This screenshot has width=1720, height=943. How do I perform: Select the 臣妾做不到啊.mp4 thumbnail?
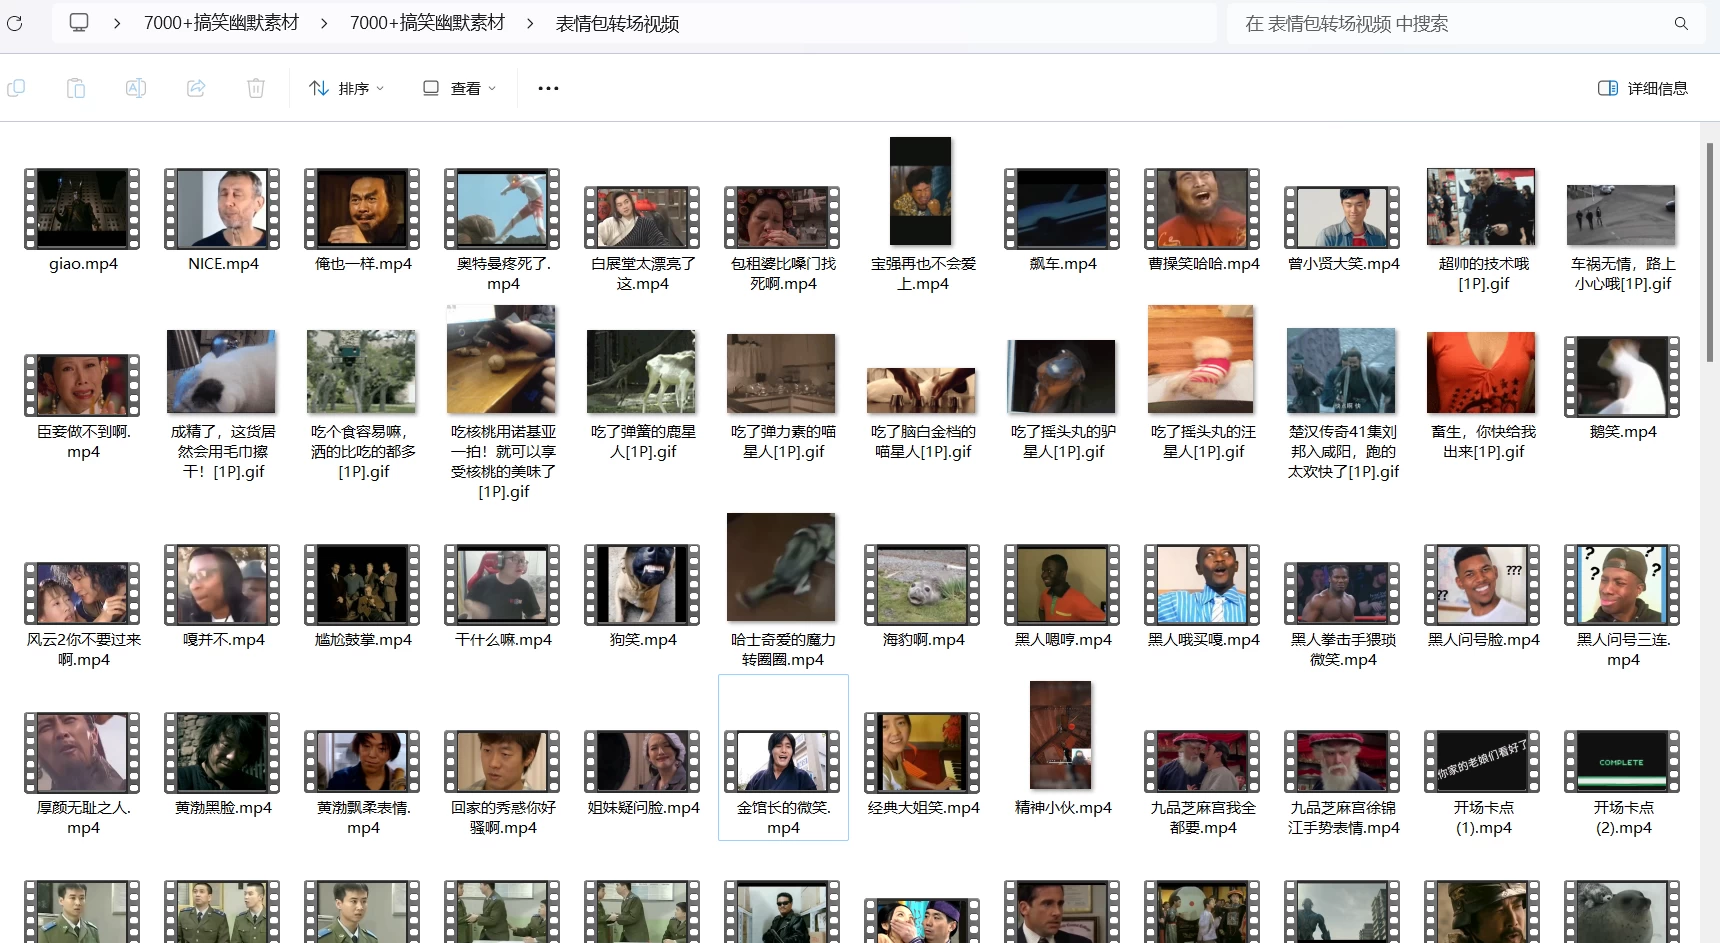(x=82, y=385)
